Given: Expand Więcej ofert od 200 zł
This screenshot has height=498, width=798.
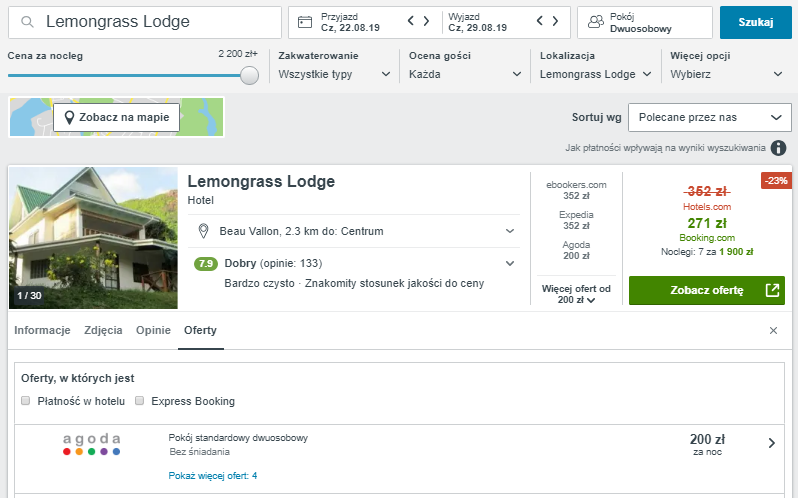Looking at the screenshot, I should tap(576, 294).
